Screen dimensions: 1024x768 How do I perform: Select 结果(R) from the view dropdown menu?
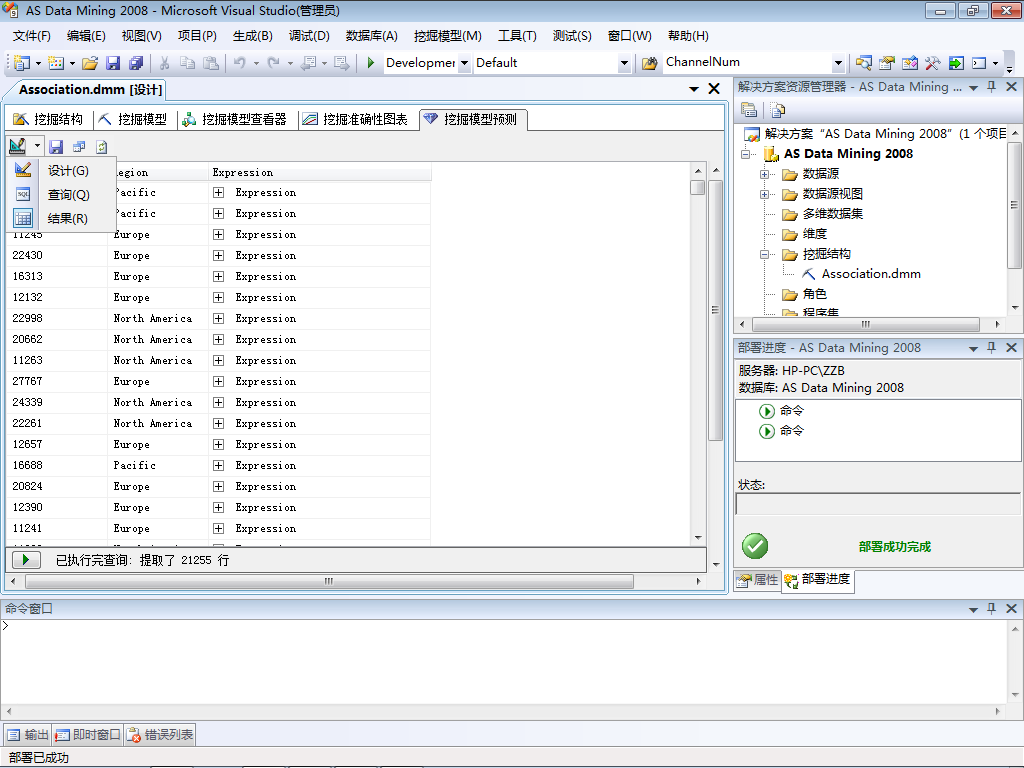point(62,218)
